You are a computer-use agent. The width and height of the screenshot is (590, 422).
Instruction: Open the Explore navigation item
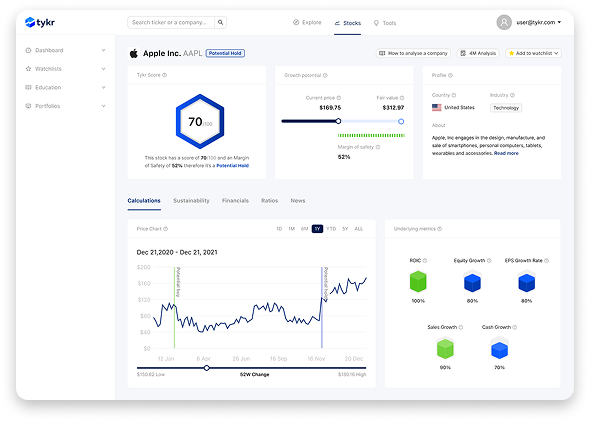(x=307, y=23)
